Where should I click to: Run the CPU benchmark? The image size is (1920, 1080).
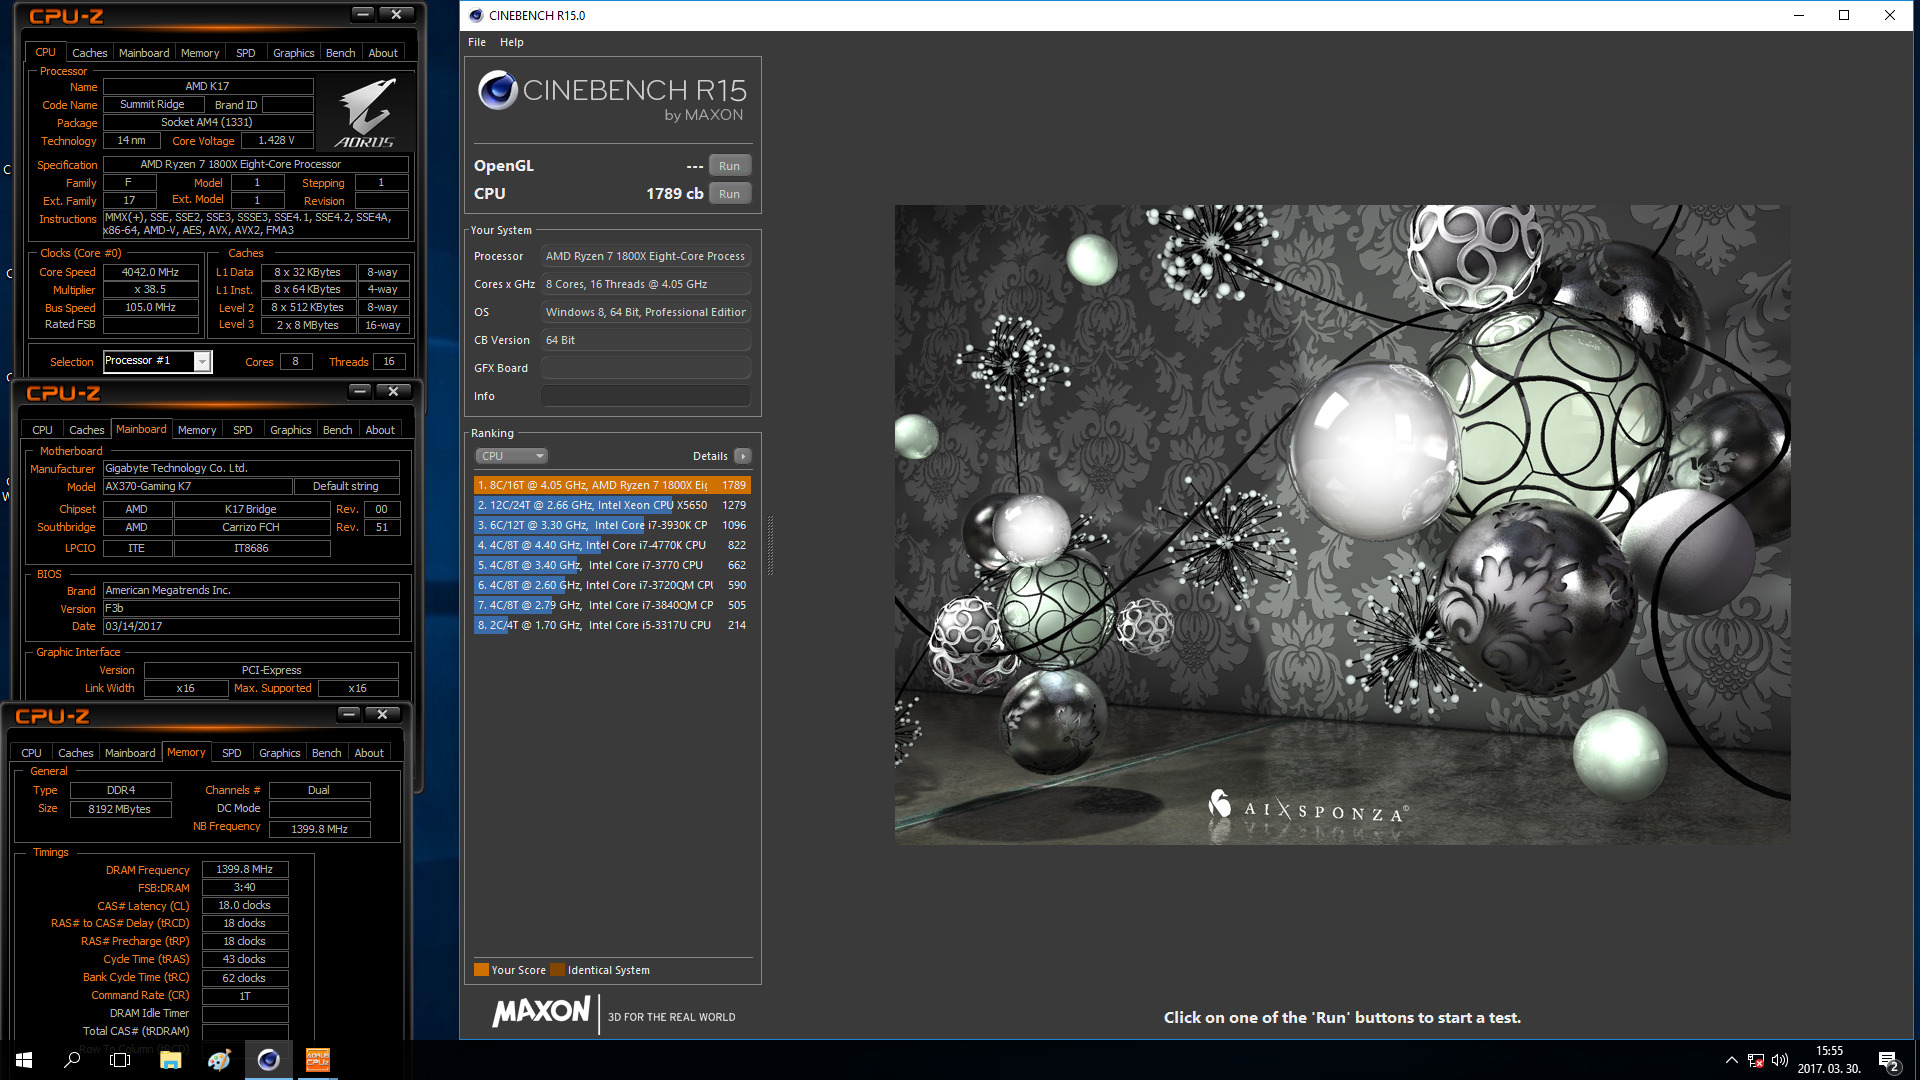pos(729,194)
